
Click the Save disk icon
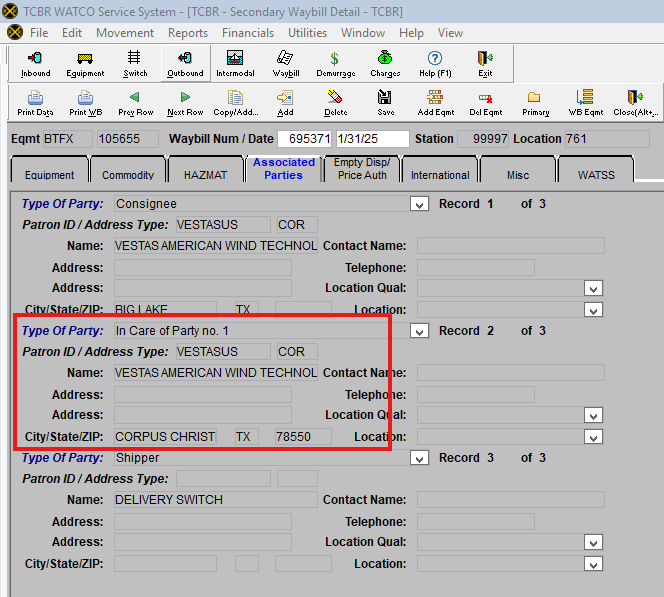pos(385,103)
